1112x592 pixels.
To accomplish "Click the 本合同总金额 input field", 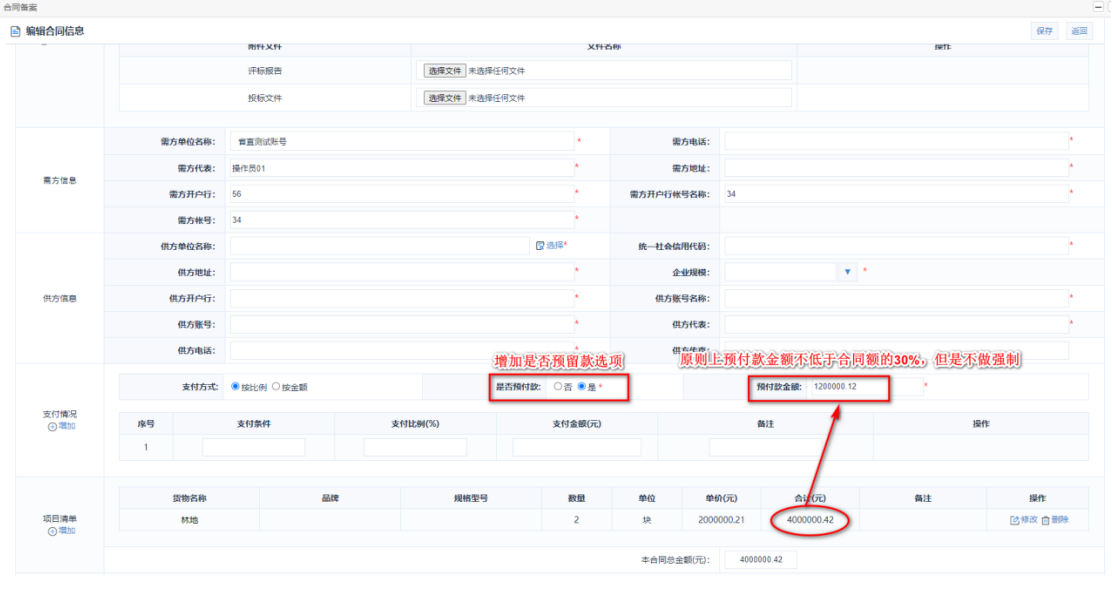I will click(x=760, y=560).
